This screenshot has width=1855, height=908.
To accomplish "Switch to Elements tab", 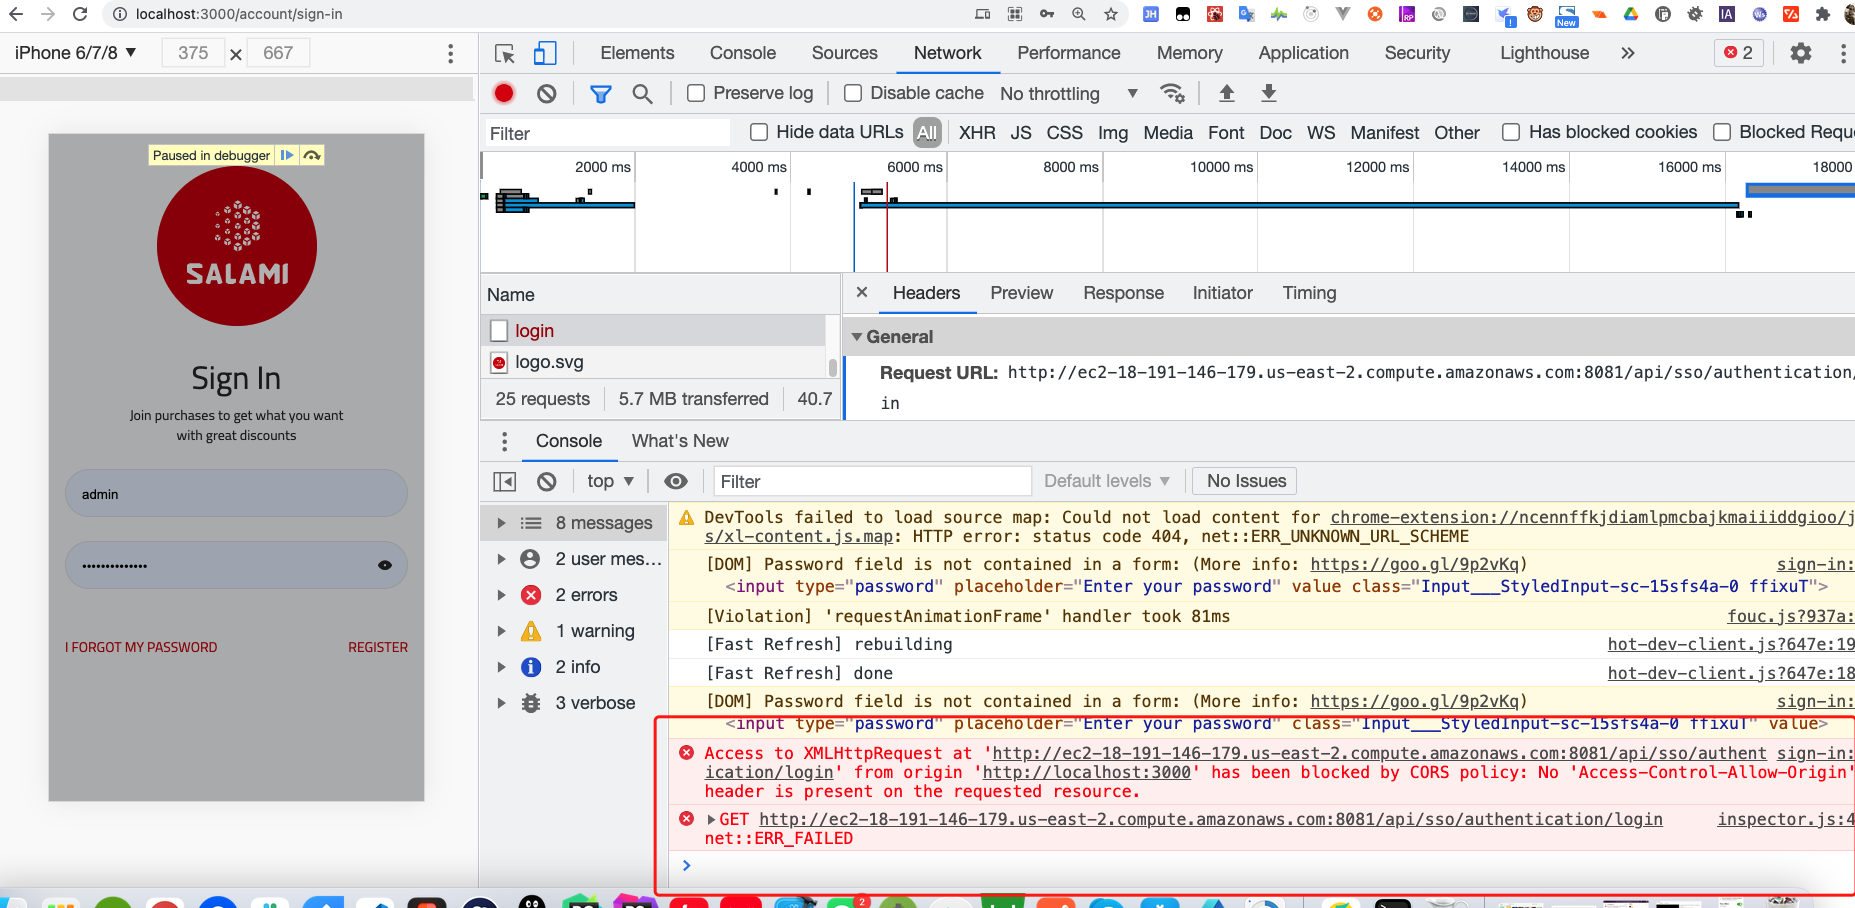I will click(x=637, y=53).
